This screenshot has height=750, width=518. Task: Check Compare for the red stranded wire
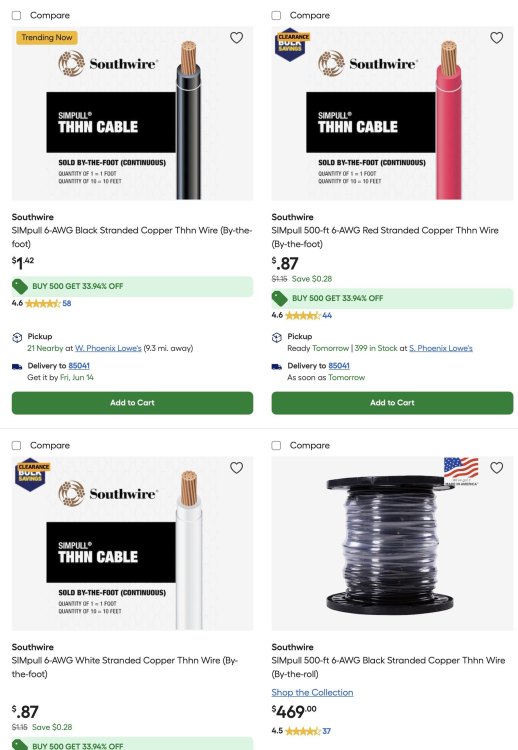tap(276, 15)
